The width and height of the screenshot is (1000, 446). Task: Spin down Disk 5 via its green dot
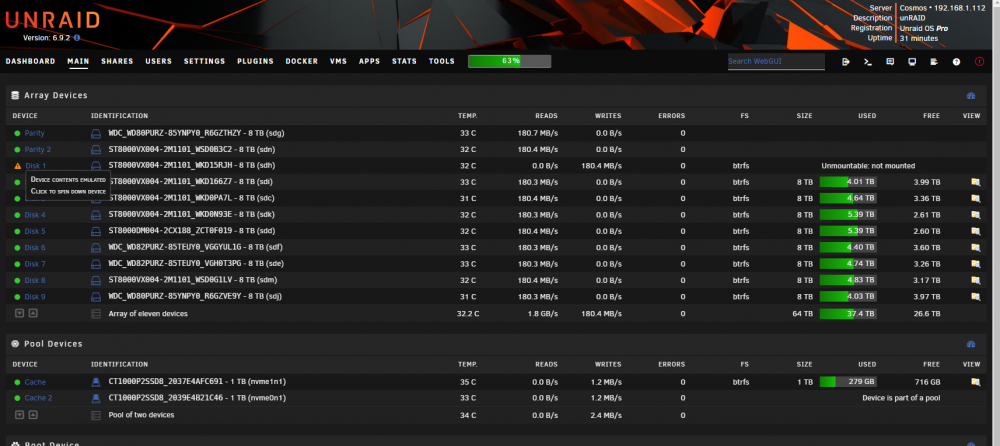coord(17,231)
